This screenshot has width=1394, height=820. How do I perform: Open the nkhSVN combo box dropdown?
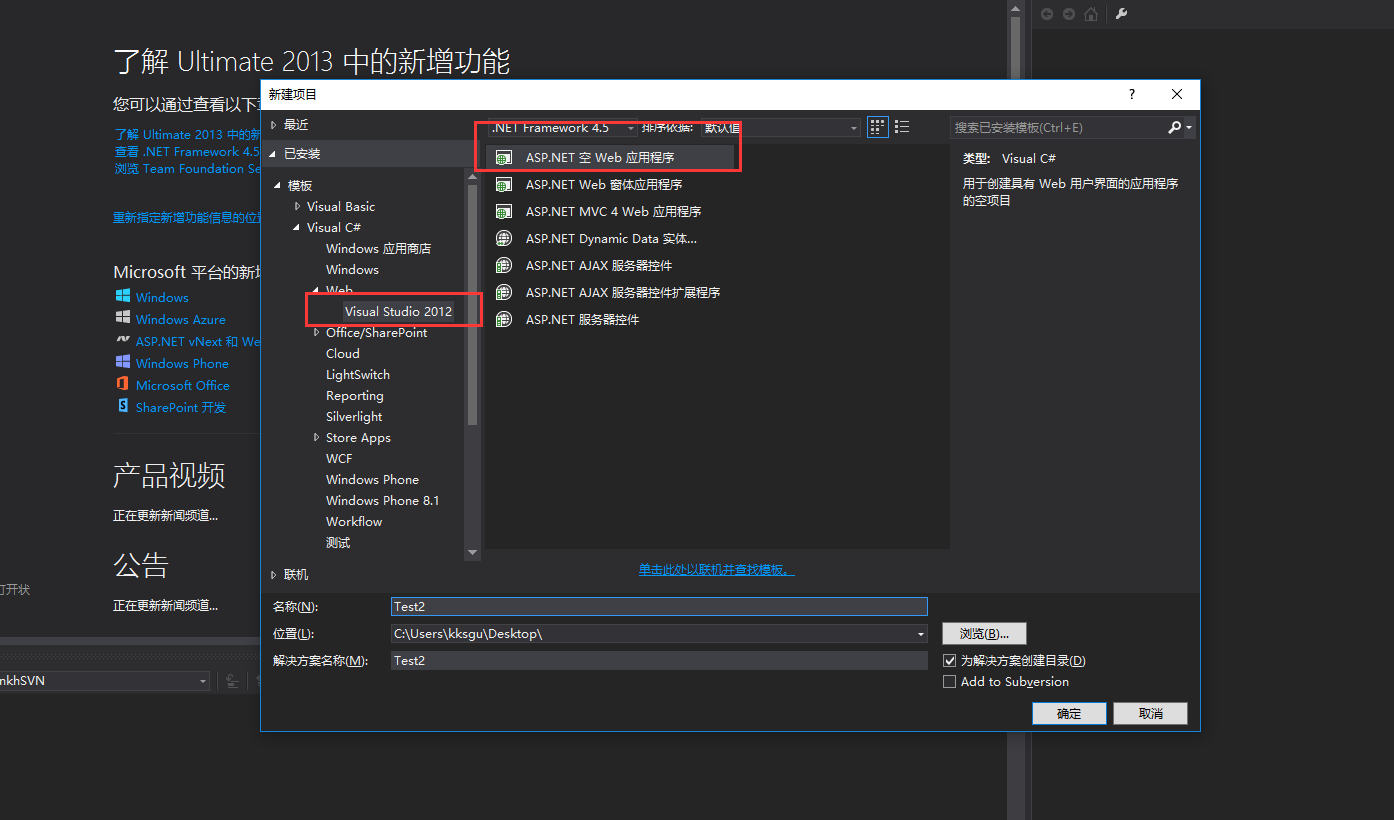(203, 681)
